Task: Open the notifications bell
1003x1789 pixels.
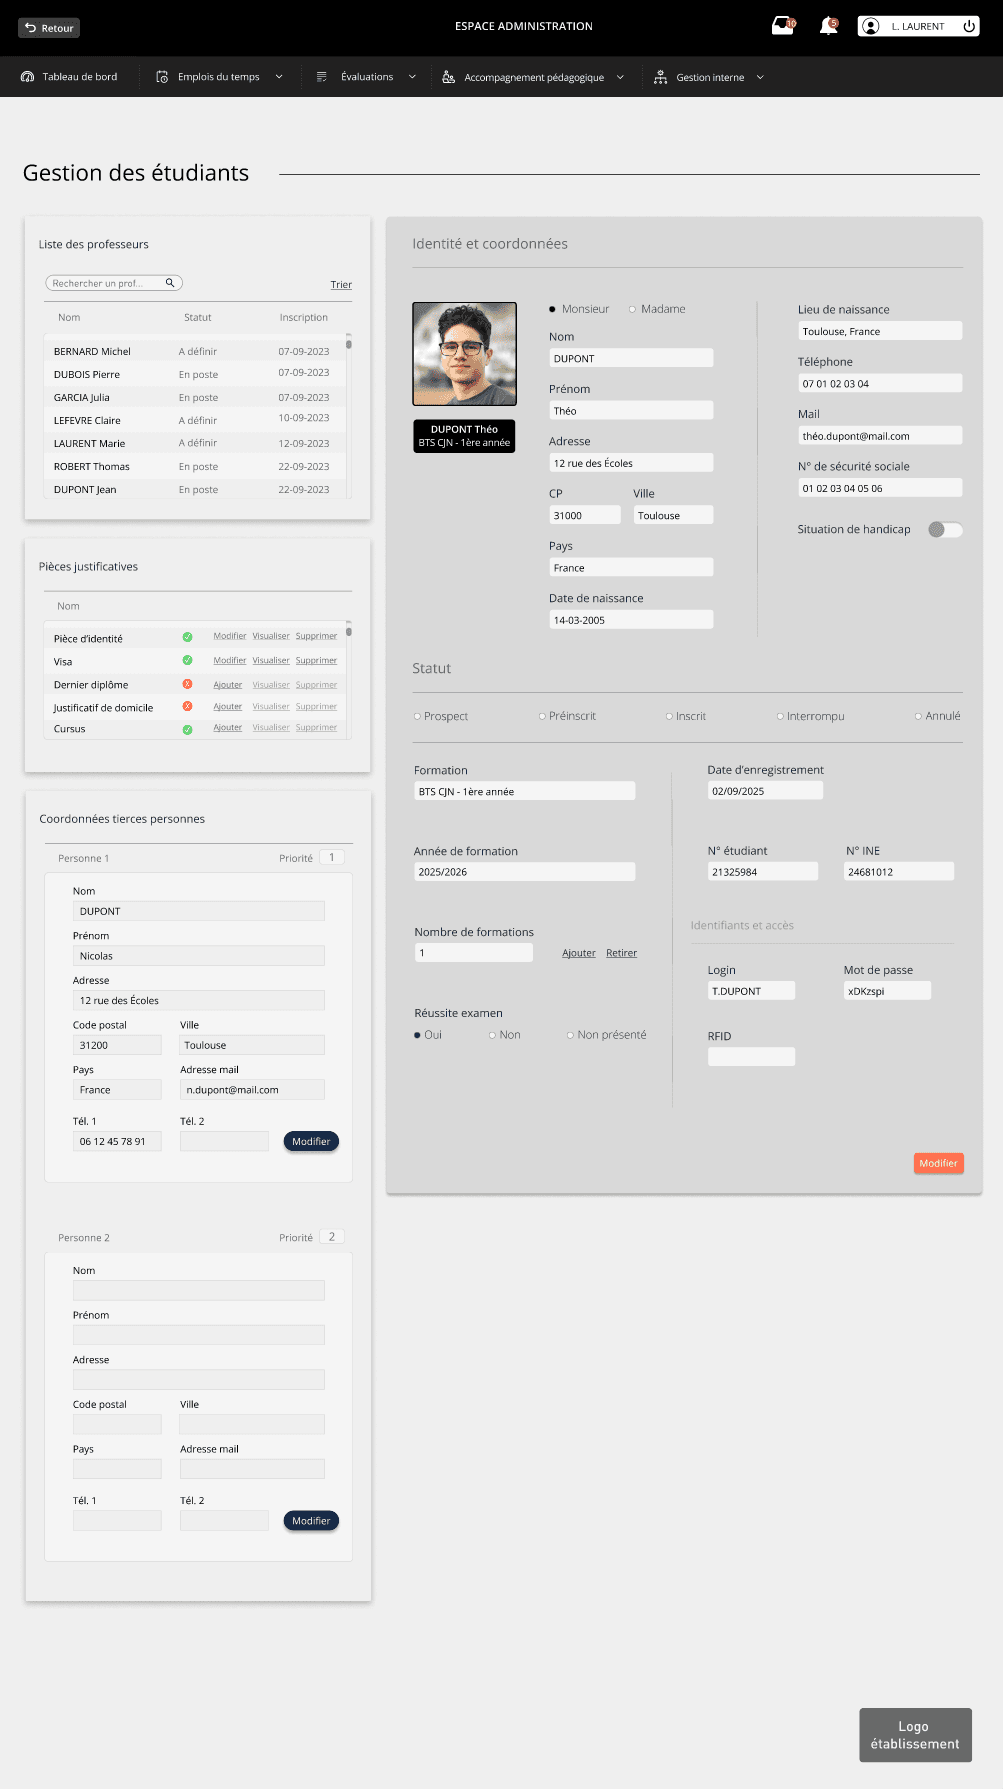Action: pyautogui.click(x=828, y=26)
